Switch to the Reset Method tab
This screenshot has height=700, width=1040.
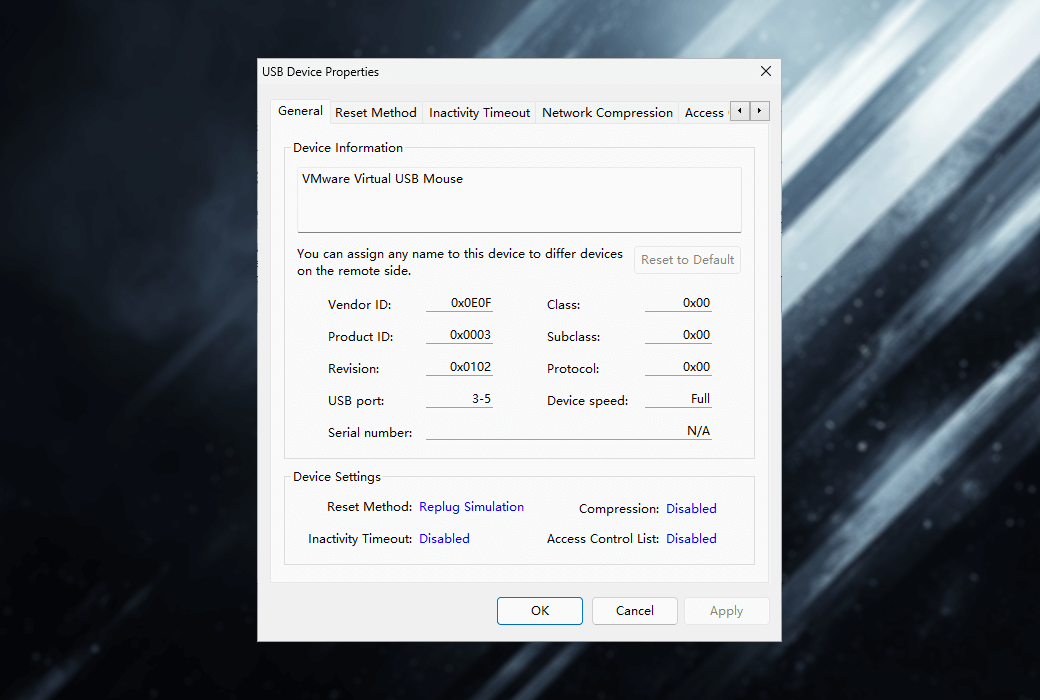point(375,113)
